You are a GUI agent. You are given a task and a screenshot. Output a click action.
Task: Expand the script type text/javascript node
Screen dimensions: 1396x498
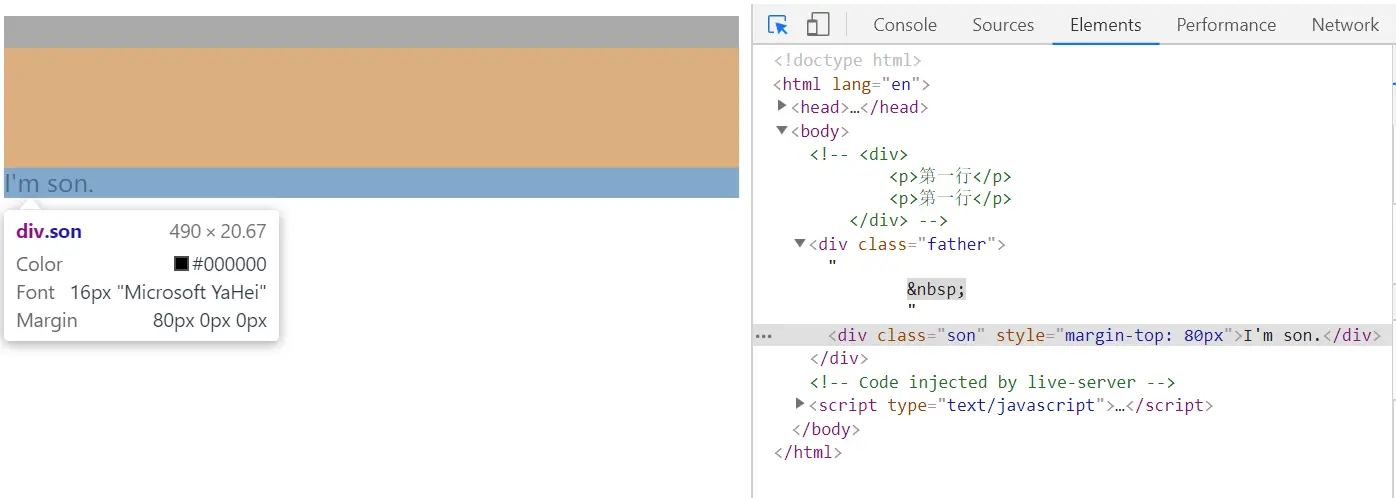pos(800,404)
